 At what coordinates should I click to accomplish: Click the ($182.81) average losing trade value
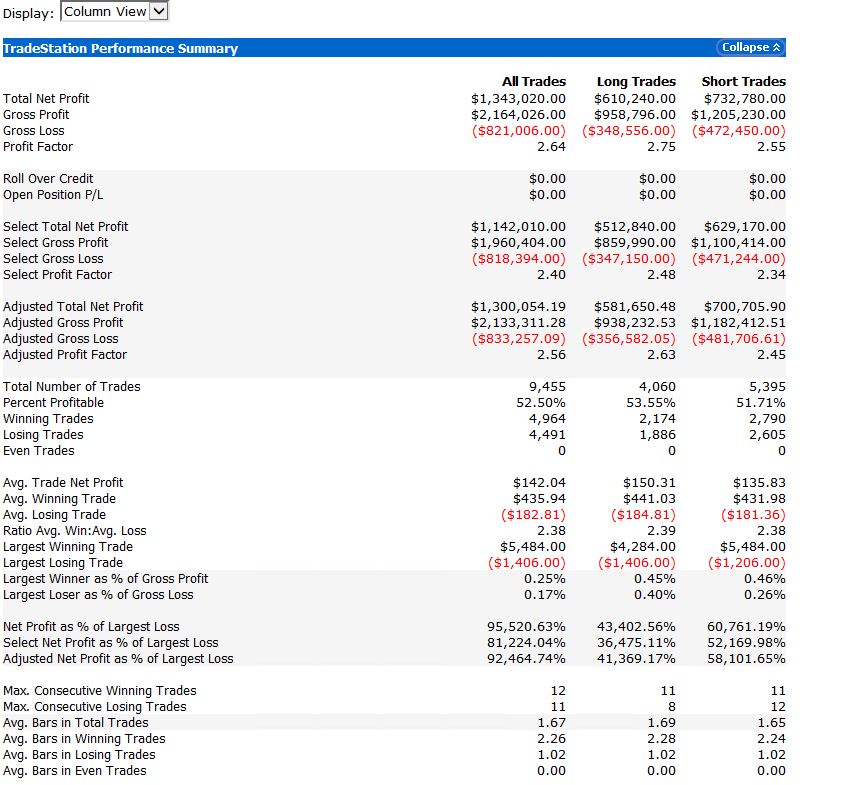[x=533, y=515]
